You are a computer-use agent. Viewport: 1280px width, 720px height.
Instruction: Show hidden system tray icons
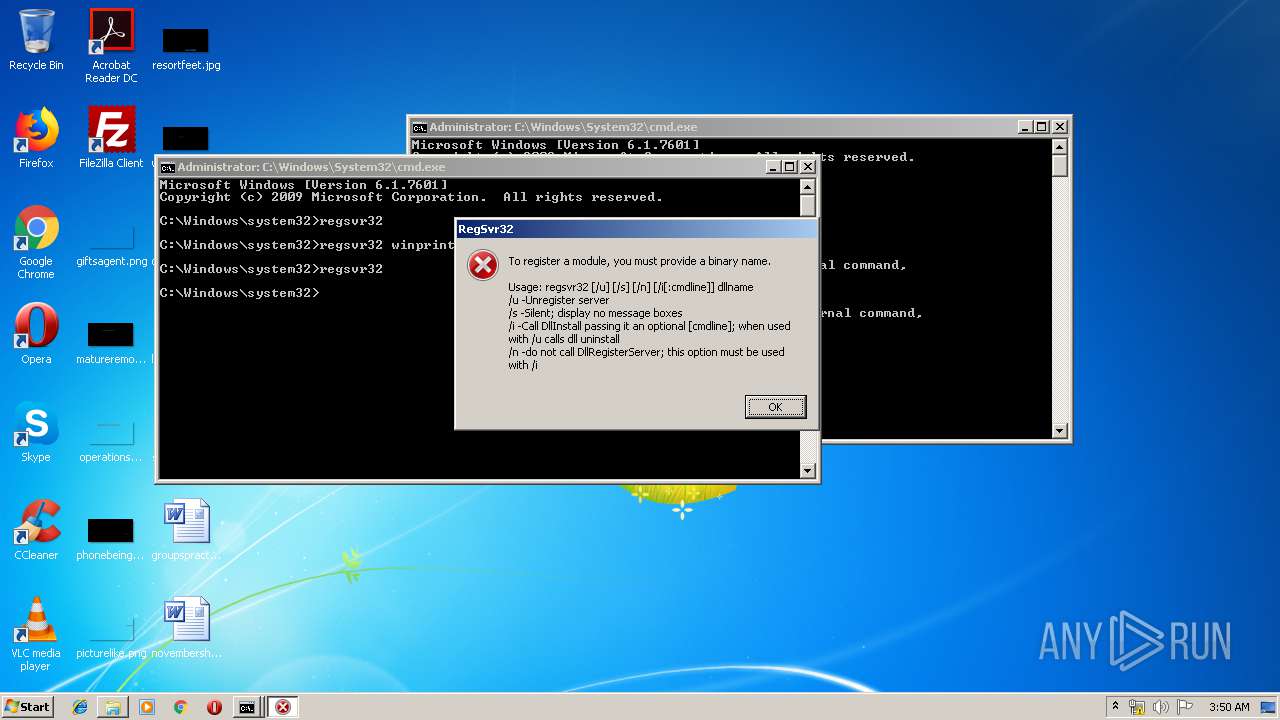[x=1115, y=707]
